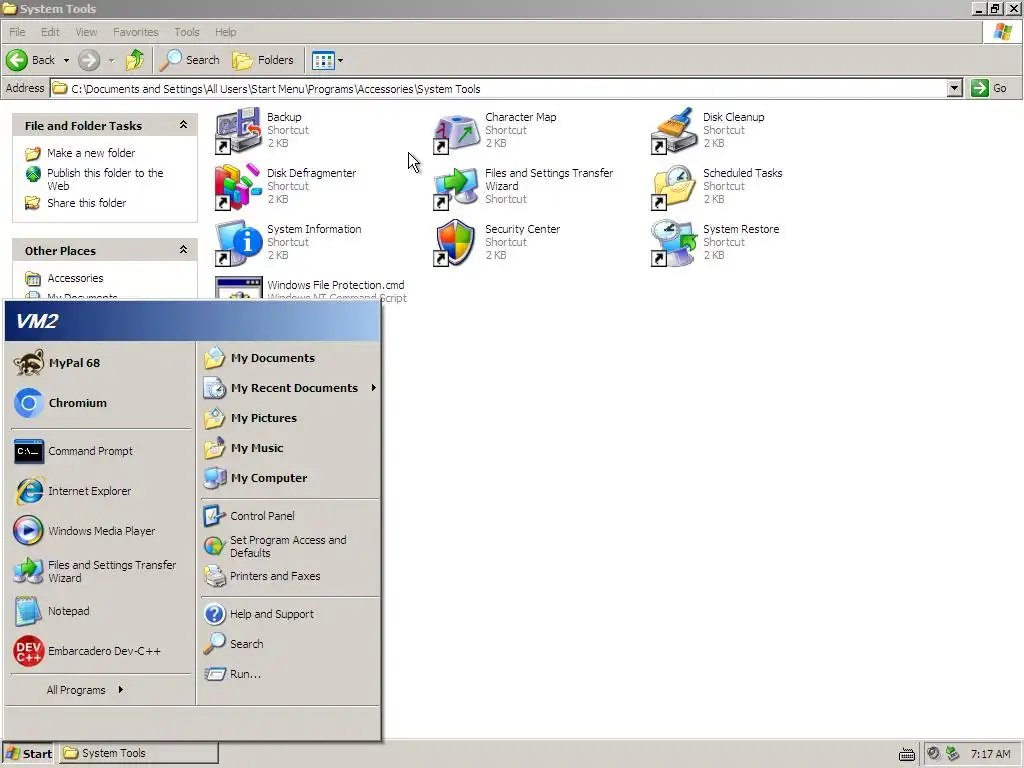Open My Computer from Start menu

click(x=289, y=478)
